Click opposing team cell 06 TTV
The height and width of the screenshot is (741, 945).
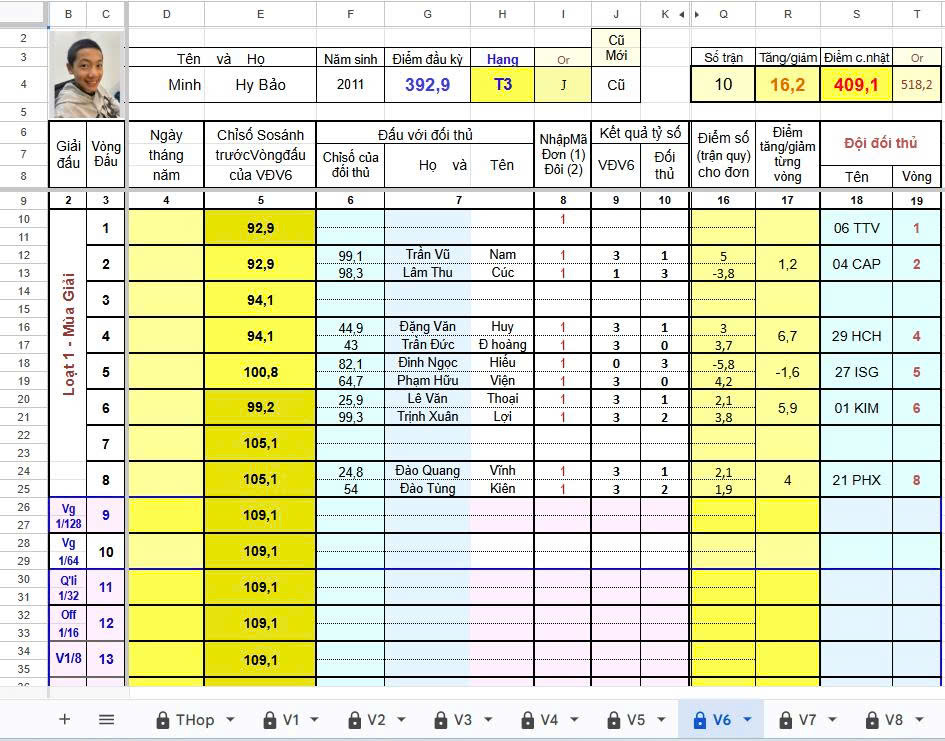856,228
